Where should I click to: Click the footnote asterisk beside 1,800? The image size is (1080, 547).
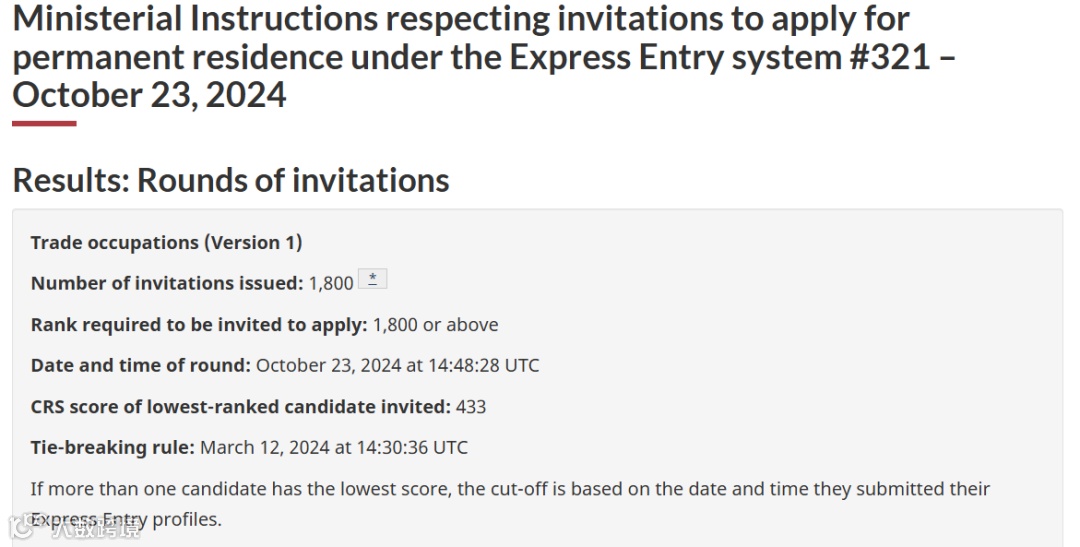coord(372,280)
